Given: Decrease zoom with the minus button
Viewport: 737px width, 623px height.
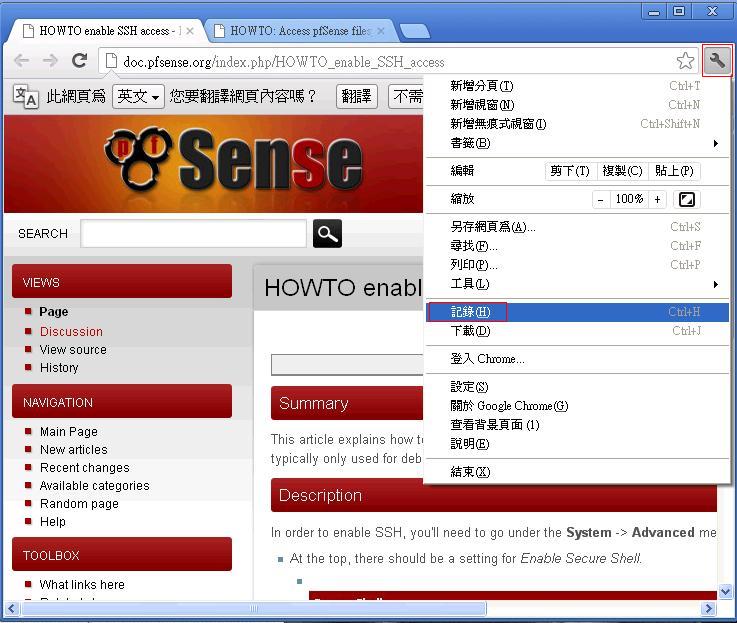Looking at the screenshot, I should pyautogui.click(x=601, y=199).
